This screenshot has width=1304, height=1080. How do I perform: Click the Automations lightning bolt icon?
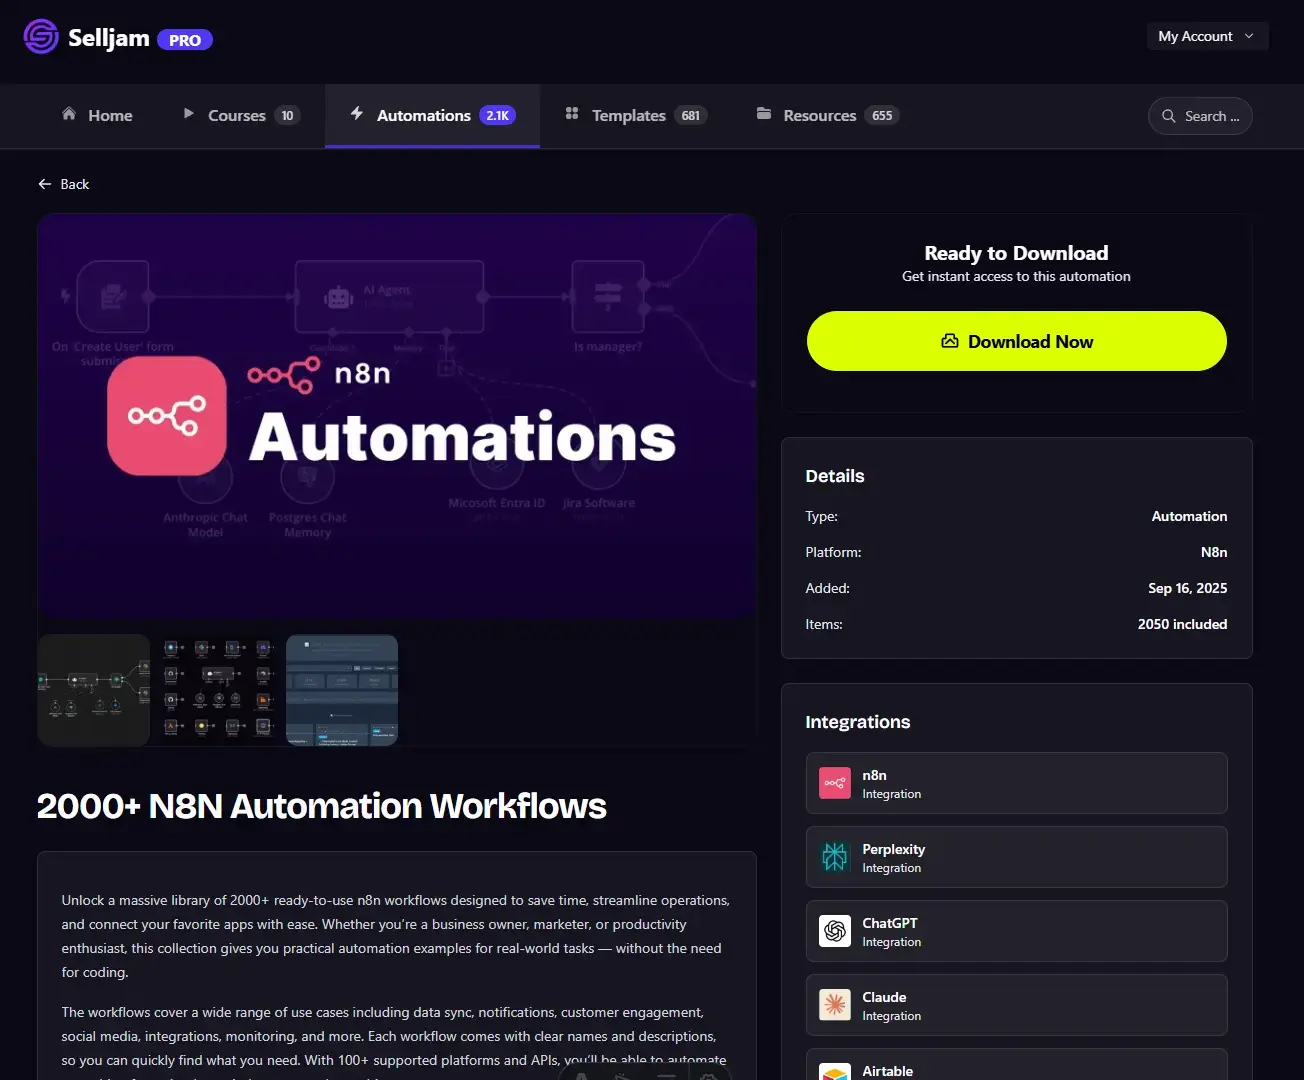click(x=357, y=114)
